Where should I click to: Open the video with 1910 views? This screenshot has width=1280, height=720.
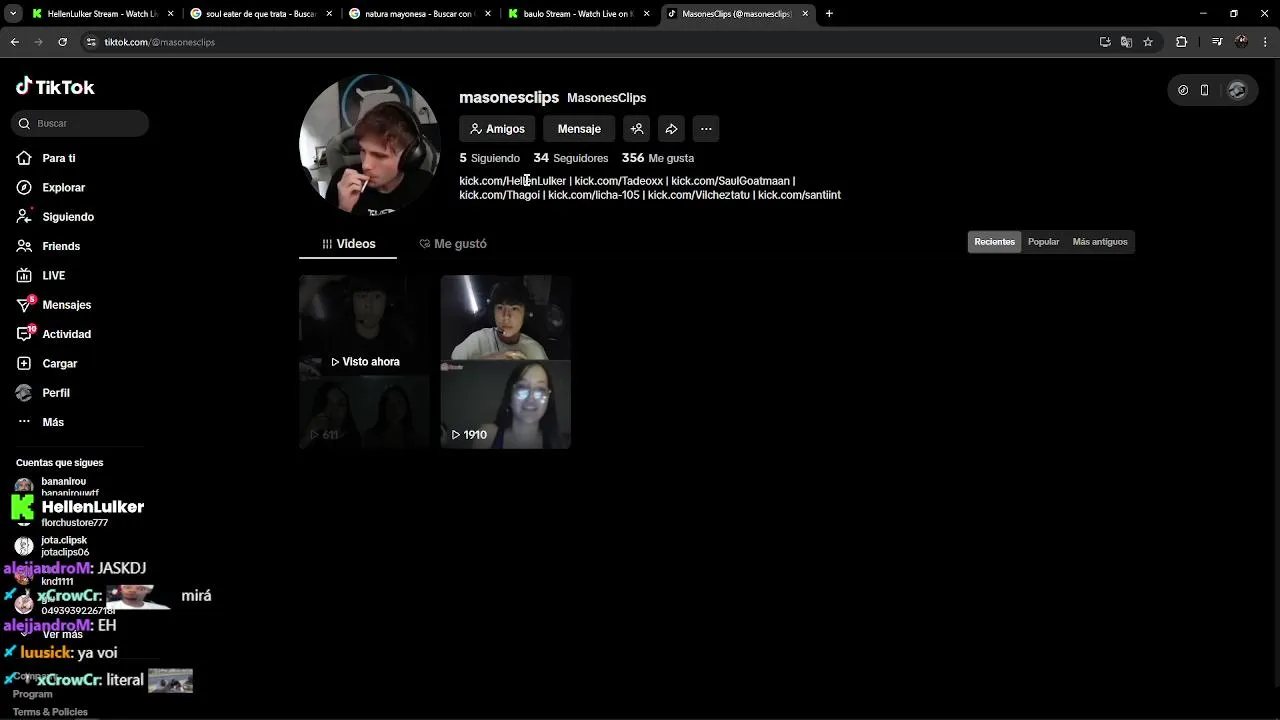click(506, 362)
